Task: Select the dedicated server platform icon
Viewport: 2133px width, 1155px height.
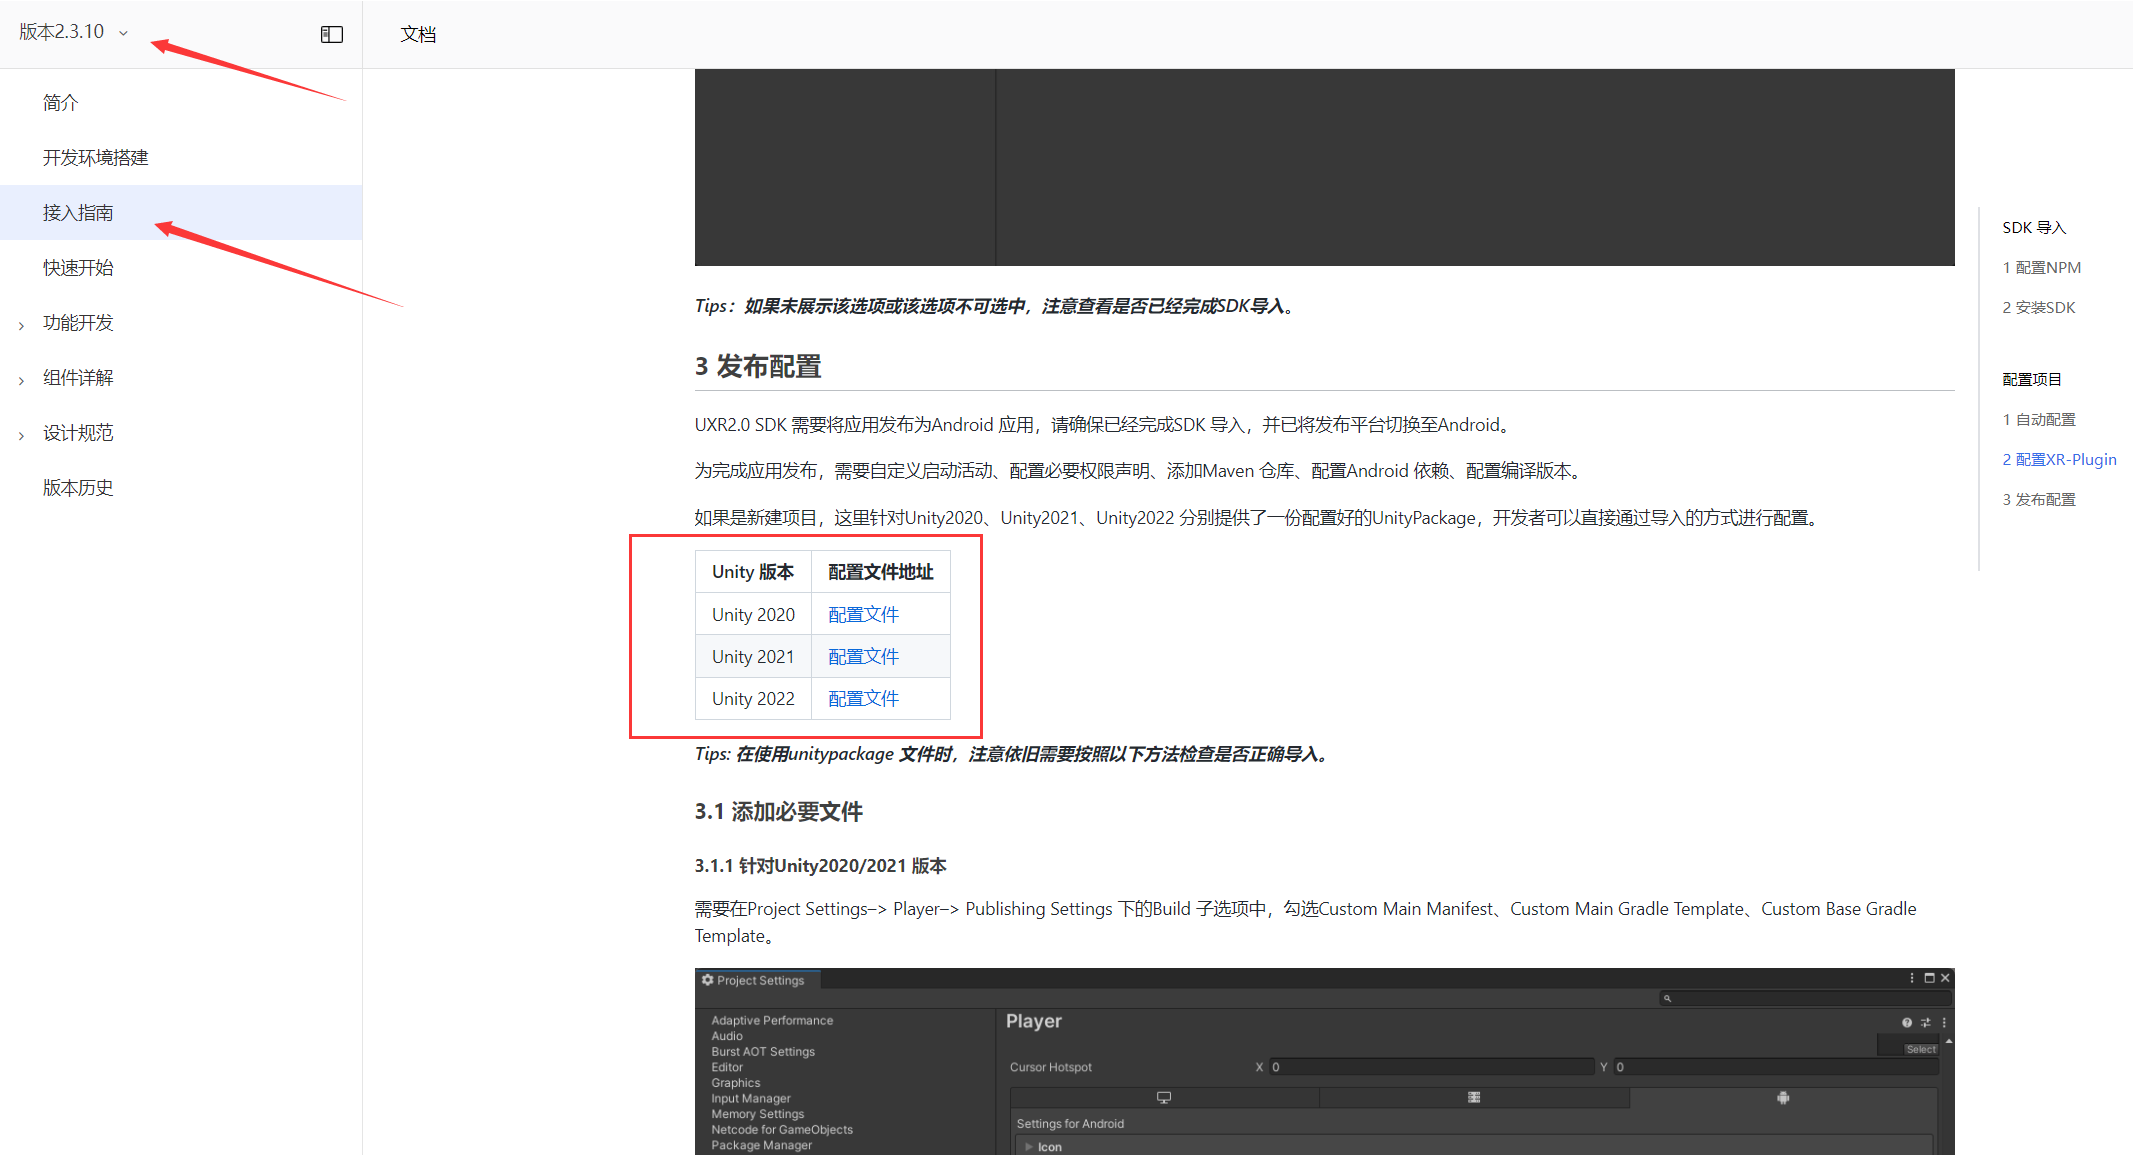Action: tap(1473, 1098)
